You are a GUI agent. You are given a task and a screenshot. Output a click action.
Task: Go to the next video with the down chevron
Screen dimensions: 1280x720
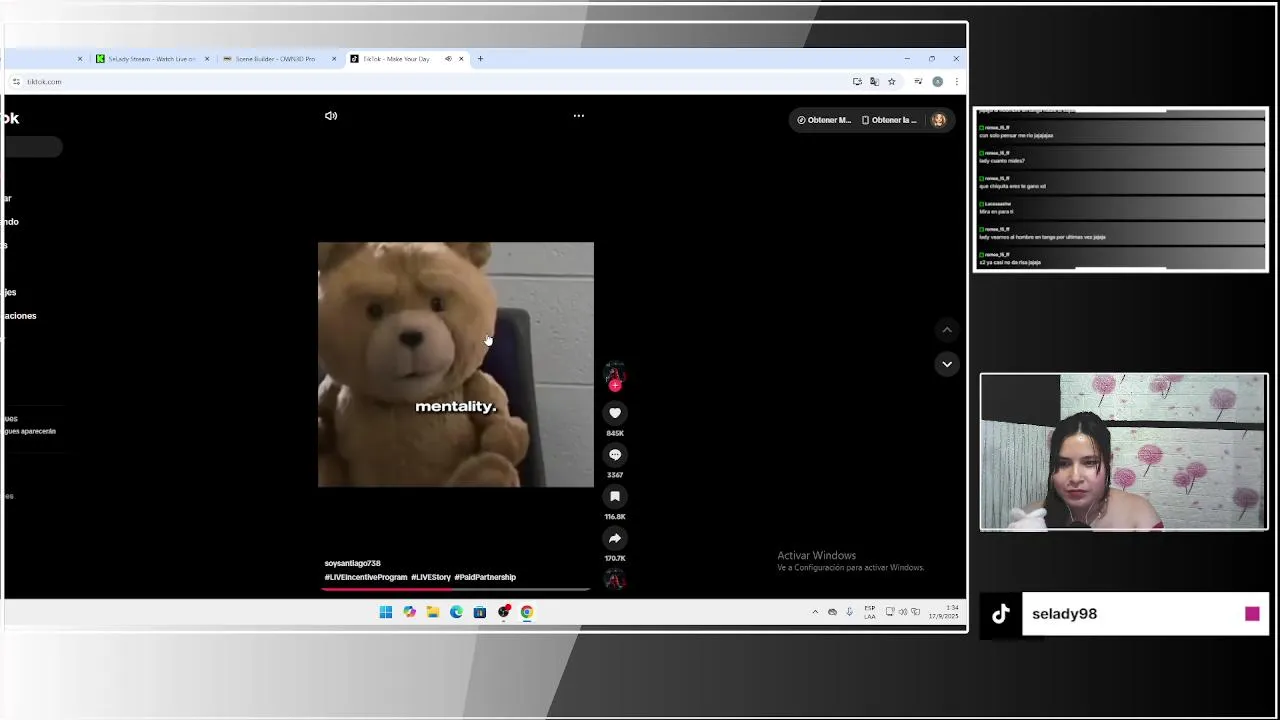pos(947,364)
